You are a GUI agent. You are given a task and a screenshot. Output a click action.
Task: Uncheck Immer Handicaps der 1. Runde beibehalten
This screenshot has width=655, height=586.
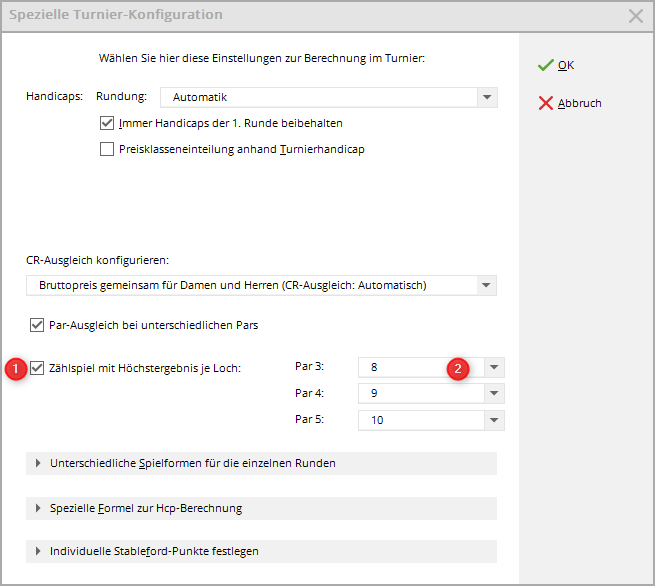(108, 124)
